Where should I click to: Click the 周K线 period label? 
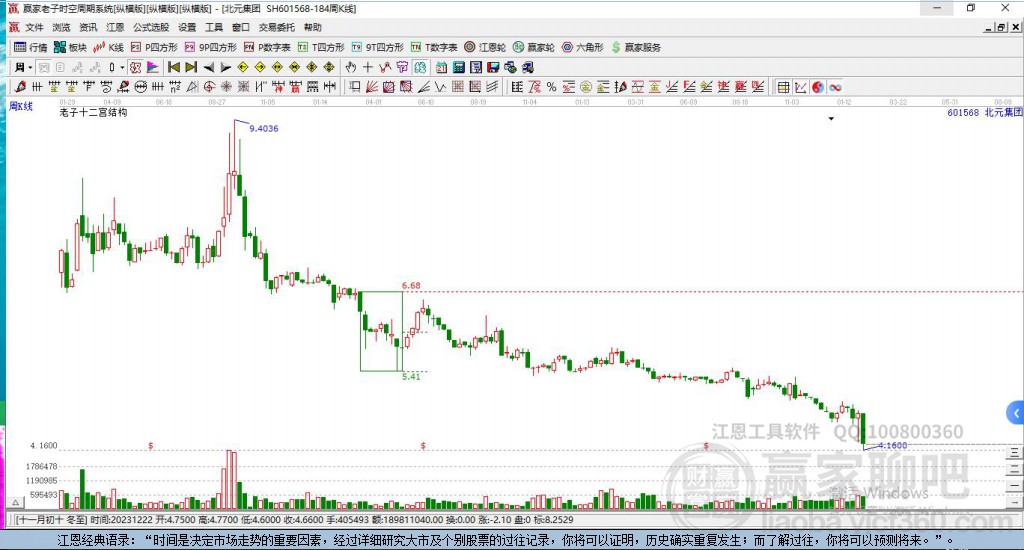click(x=21, y=106)
